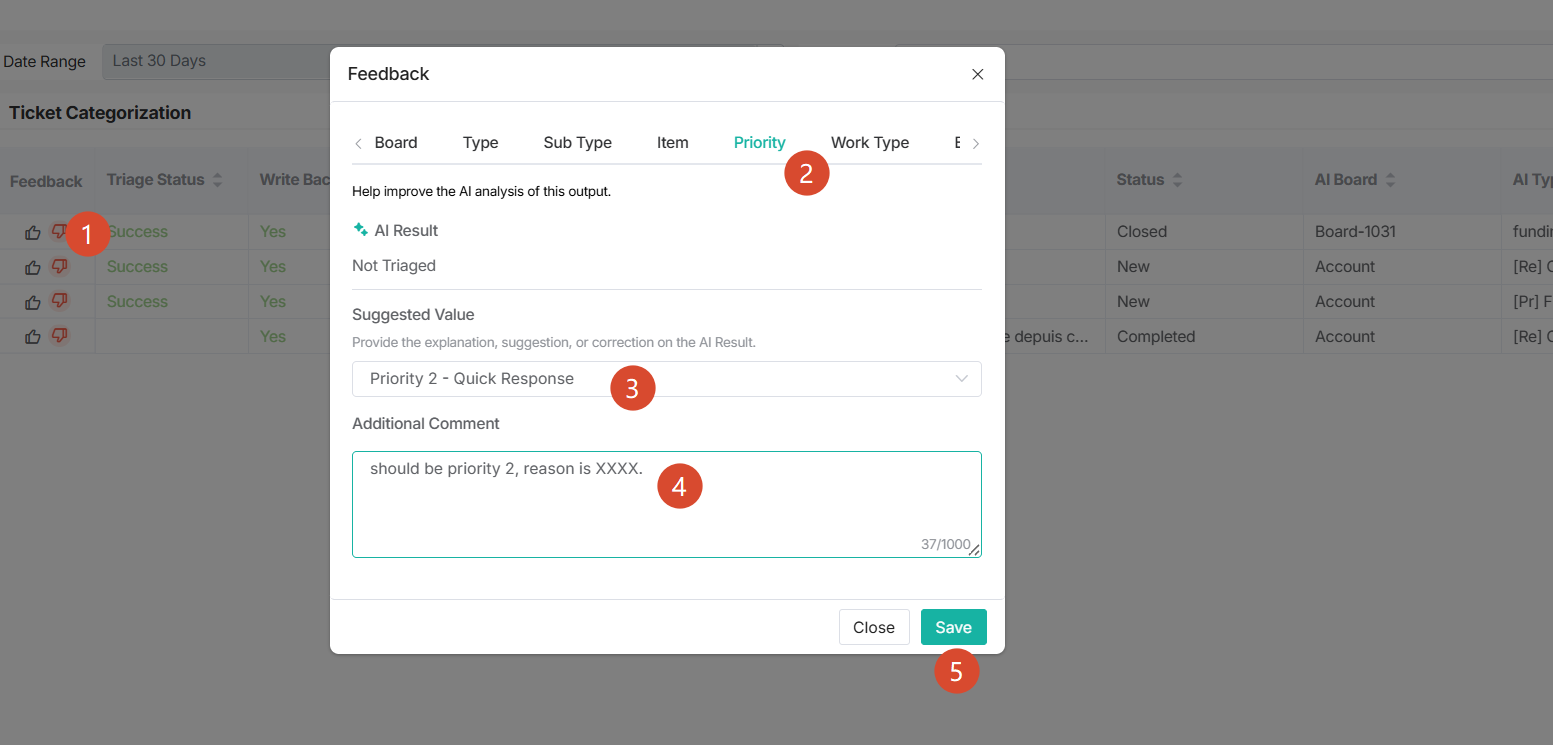
Task: Click the Save button
Action: 954,627
